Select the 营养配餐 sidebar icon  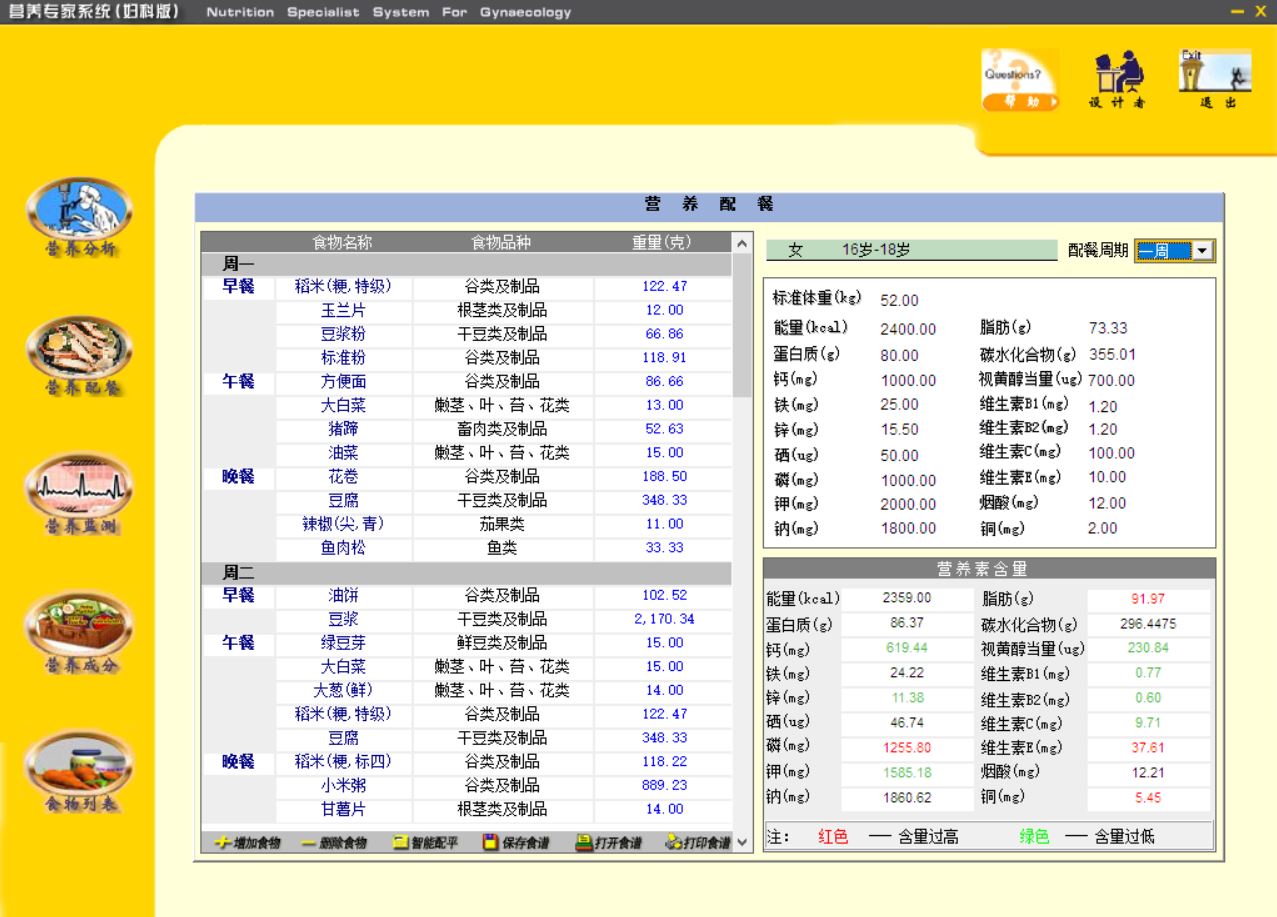pyautogui.click(x=79, y=356)
